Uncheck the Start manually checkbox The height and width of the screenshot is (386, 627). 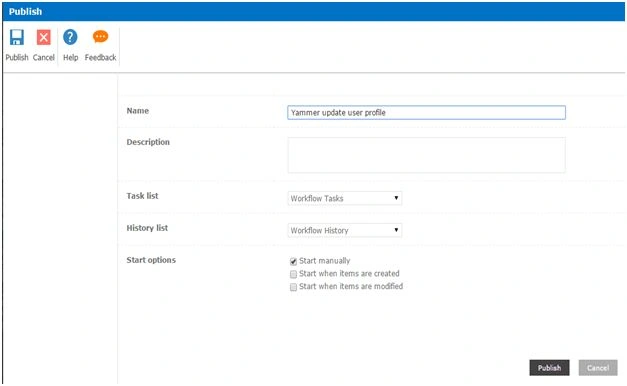pos(293,261)
